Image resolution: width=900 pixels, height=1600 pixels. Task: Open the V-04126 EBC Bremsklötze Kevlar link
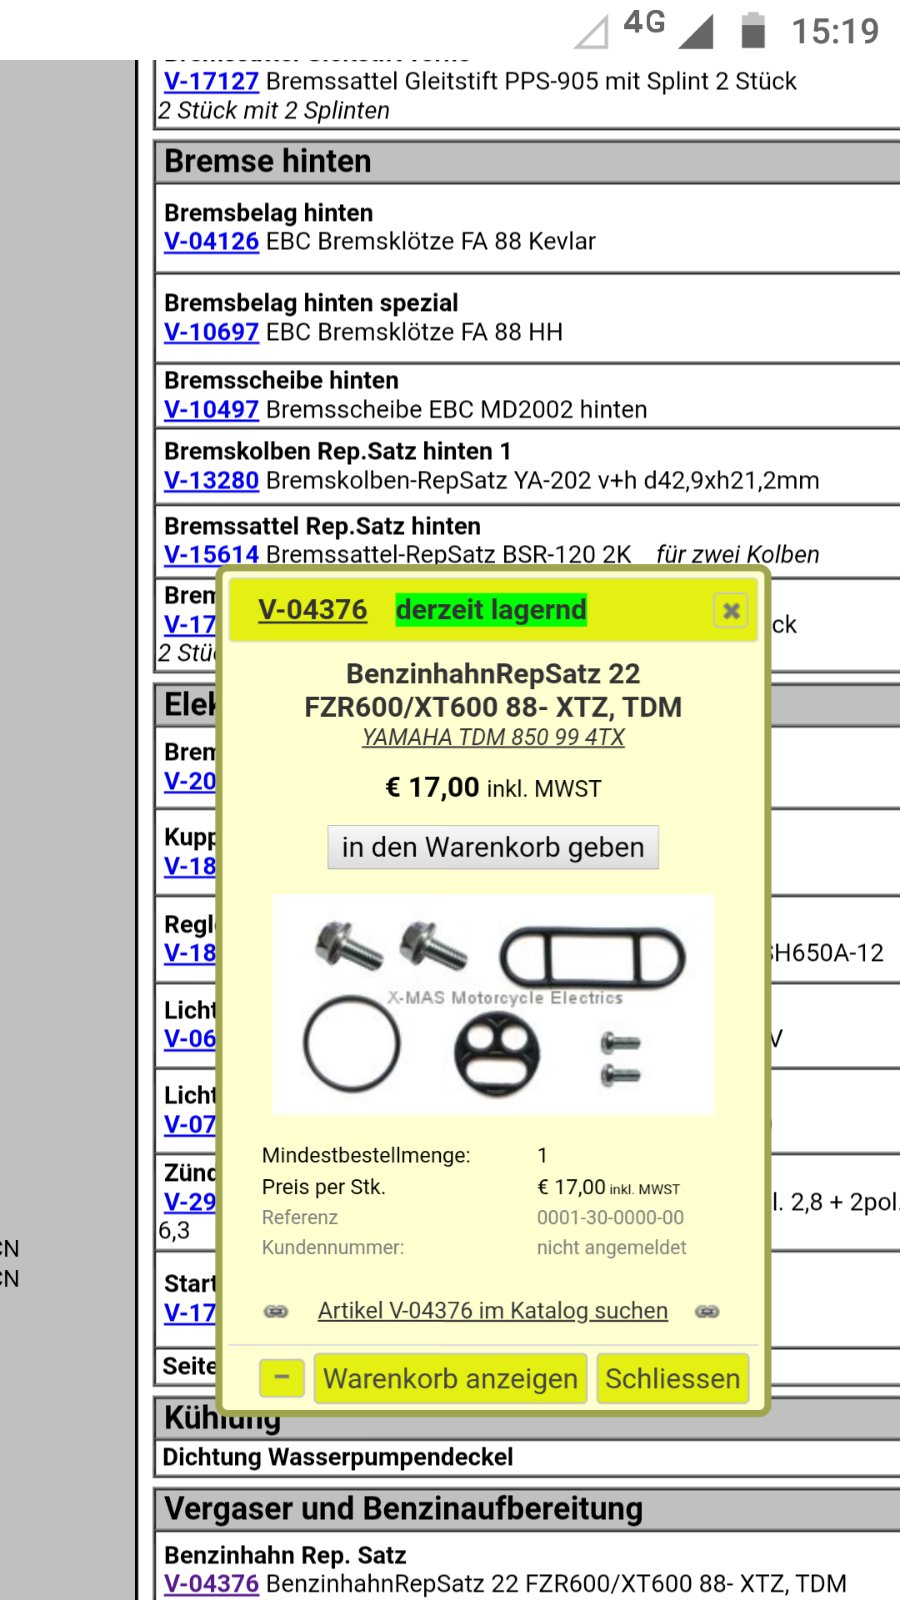click(211, 241)
